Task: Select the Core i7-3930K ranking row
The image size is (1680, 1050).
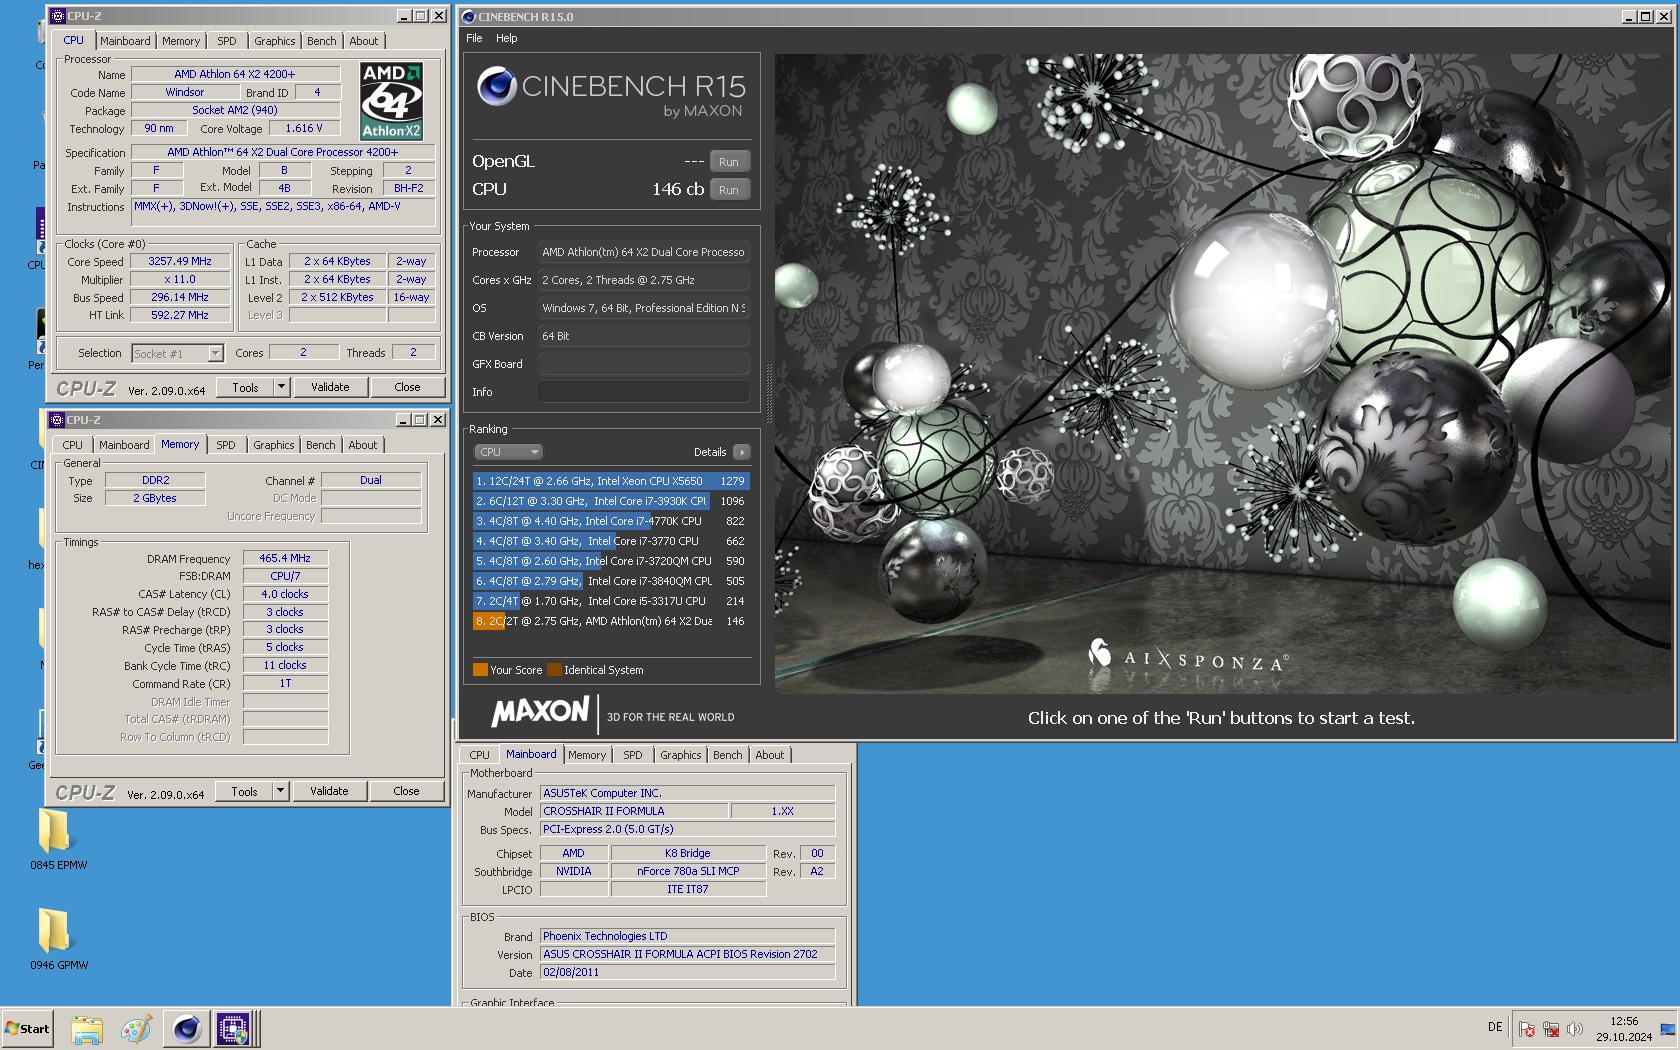Action: coord(610,501)
